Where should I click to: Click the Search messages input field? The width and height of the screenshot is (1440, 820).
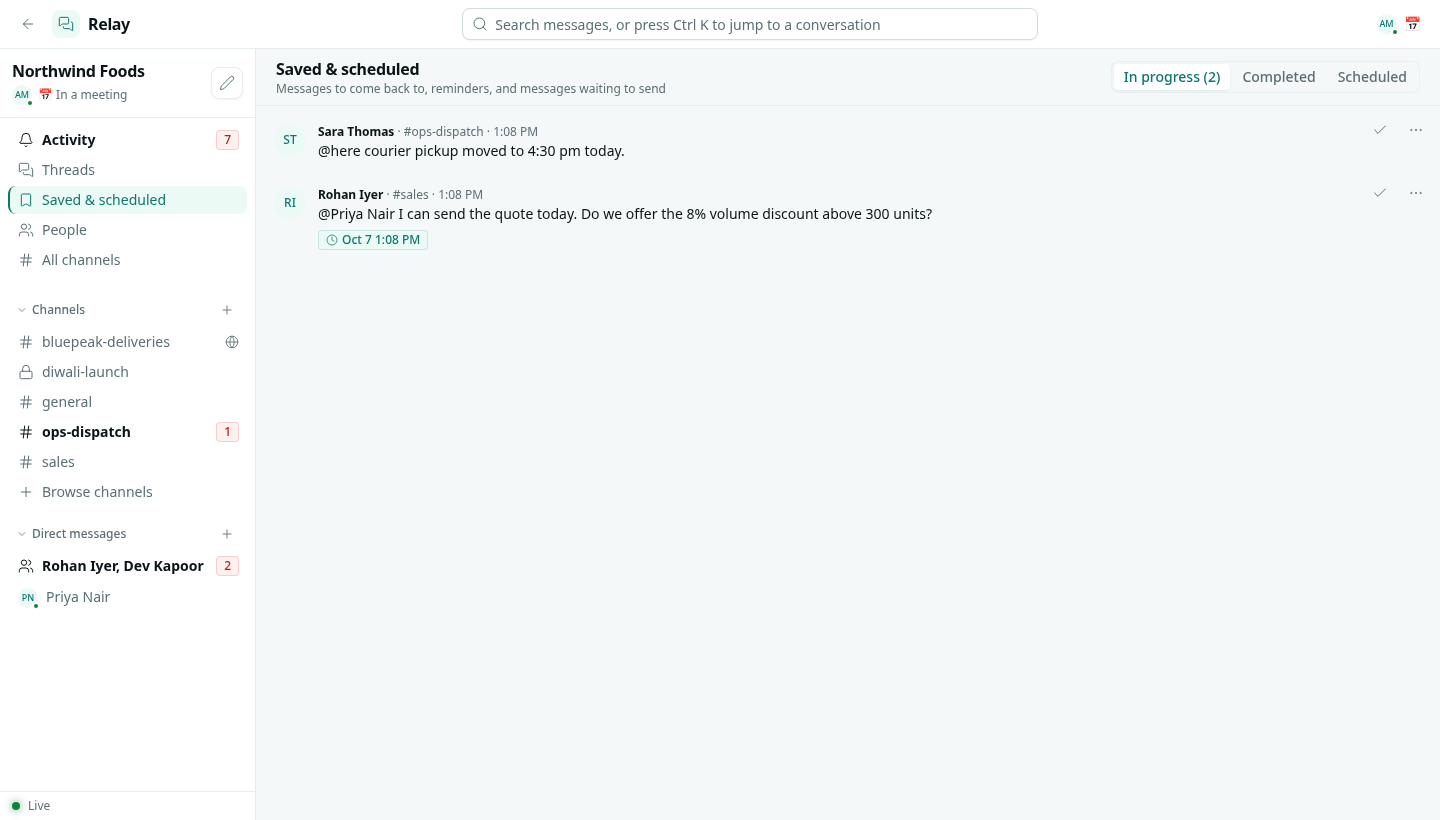(750, 24)
